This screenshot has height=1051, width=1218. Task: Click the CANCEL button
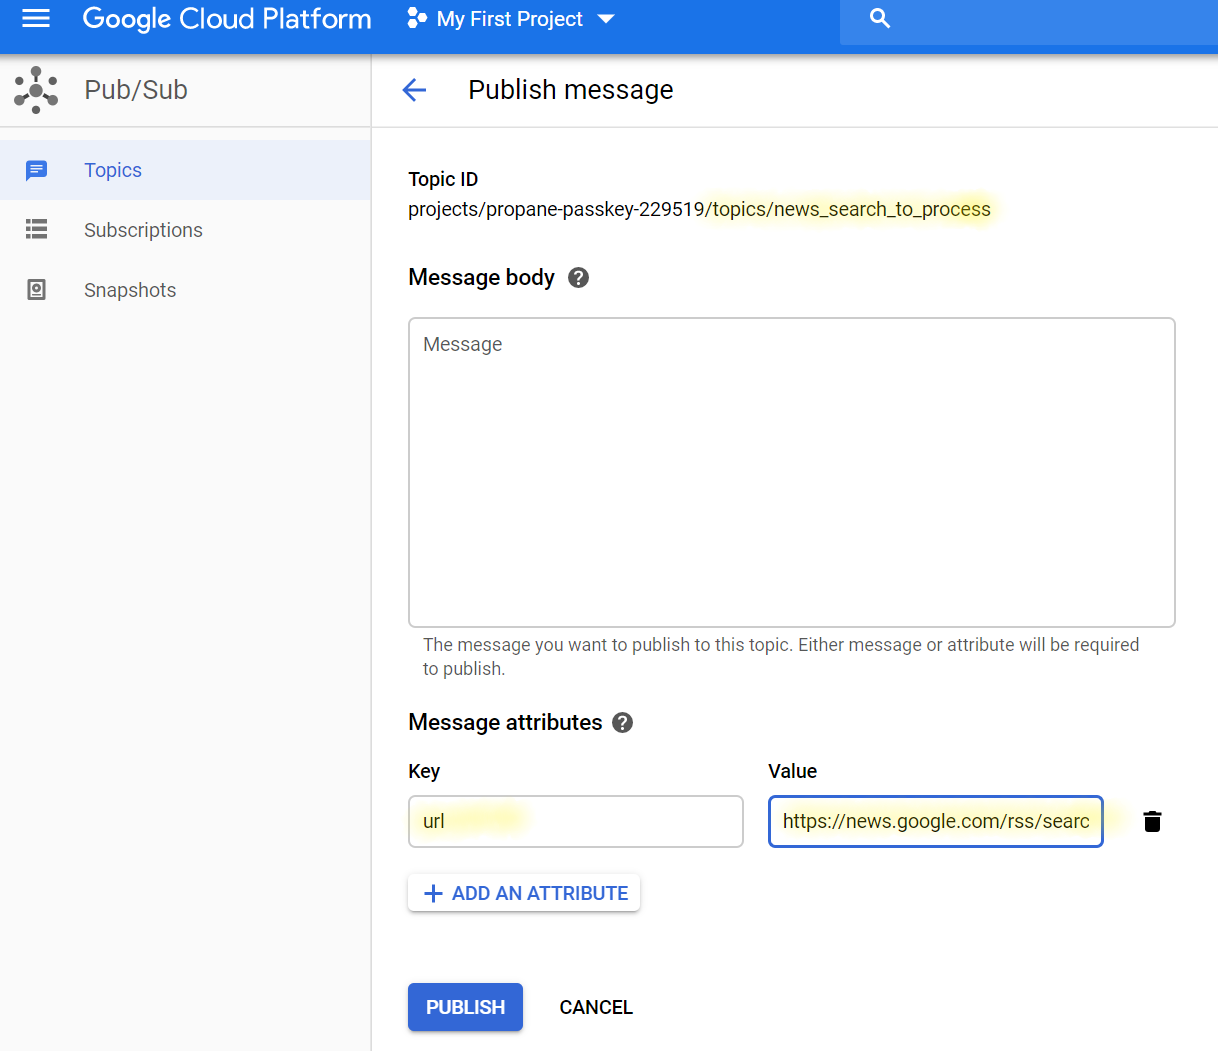(x=596, y=1007)
